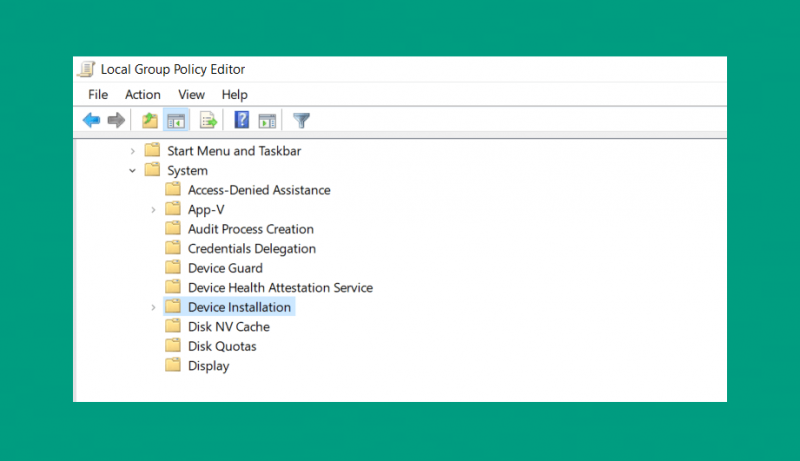800x461 pixels.
Task: Open the View menu
Action: click(x=191, y=95)
